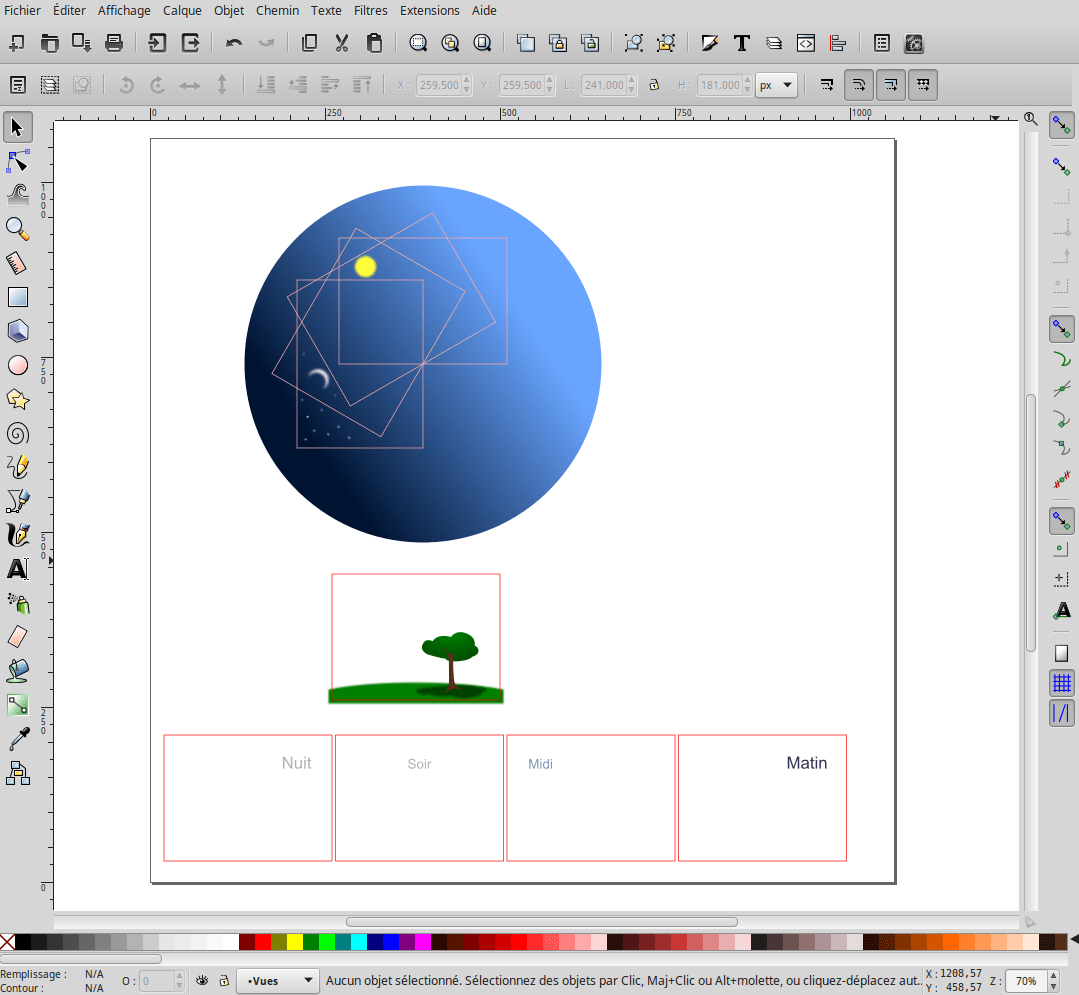Open the color palette menu arrow
The height and width of the screenshot is (995, 1079).
click(x=1073, y=941)
